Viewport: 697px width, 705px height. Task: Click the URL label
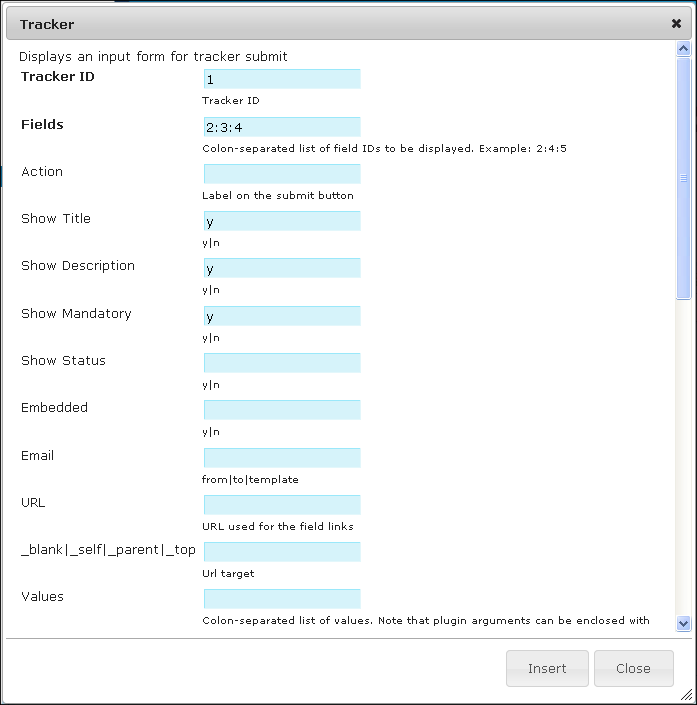pos(33,503)
